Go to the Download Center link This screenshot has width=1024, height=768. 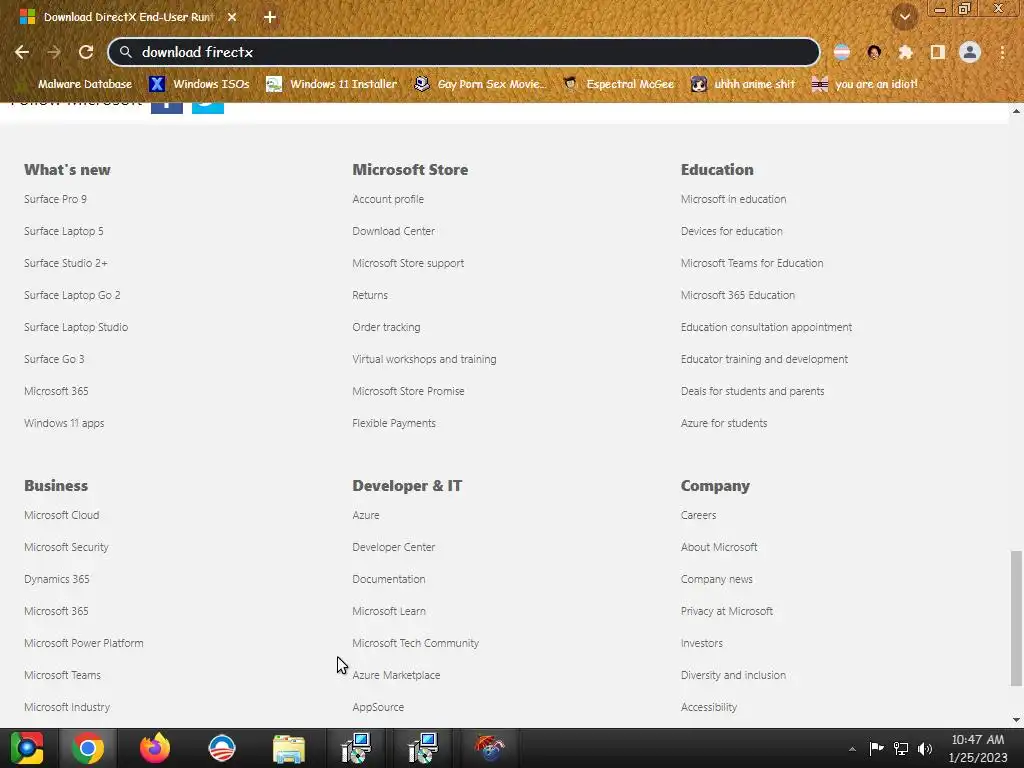coord(394,231)
